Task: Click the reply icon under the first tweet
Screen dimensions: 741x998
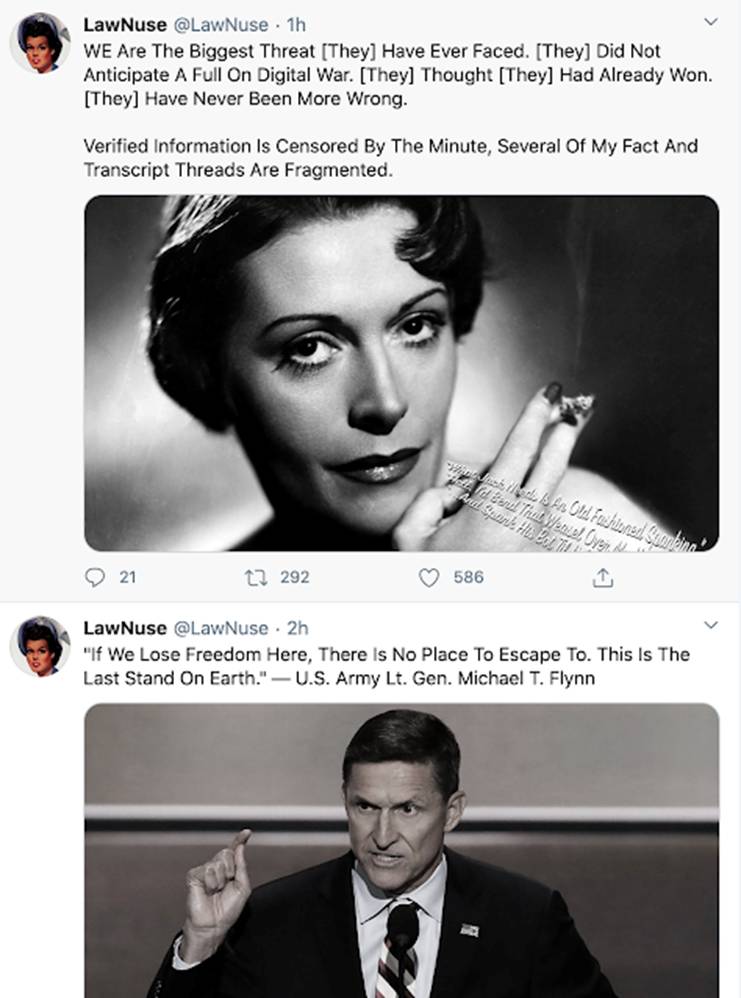Action: click(95, 577)
